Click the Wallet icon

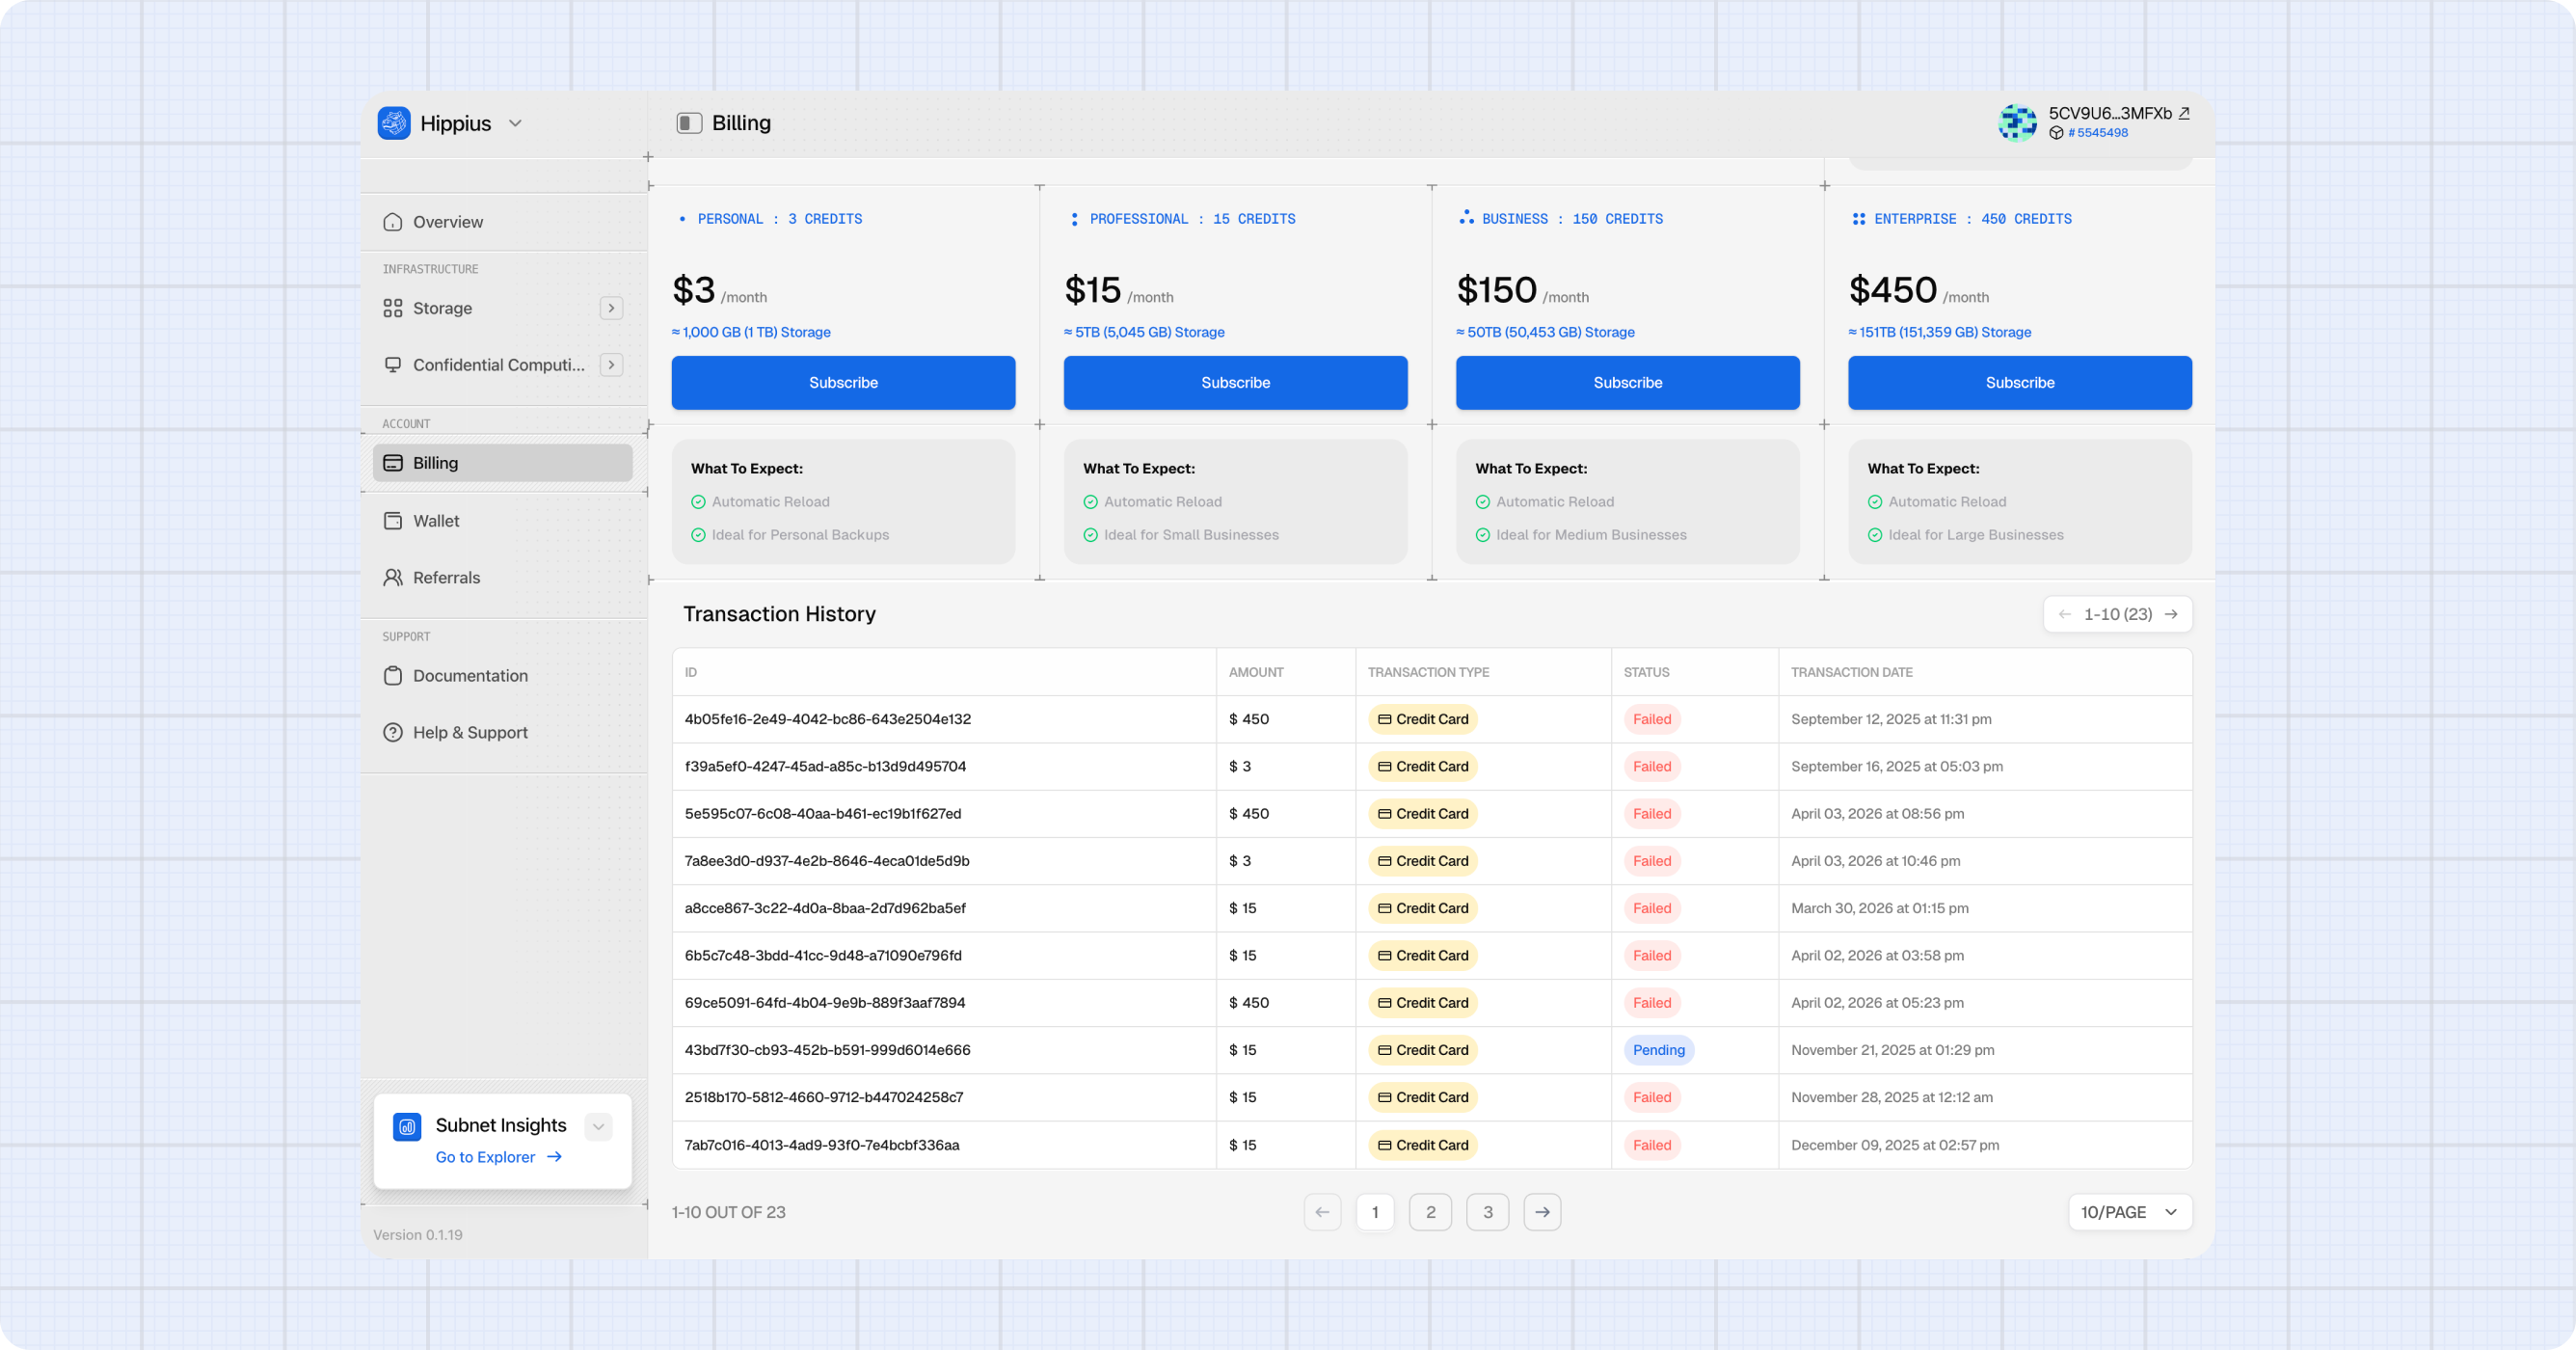pos(393,521)
